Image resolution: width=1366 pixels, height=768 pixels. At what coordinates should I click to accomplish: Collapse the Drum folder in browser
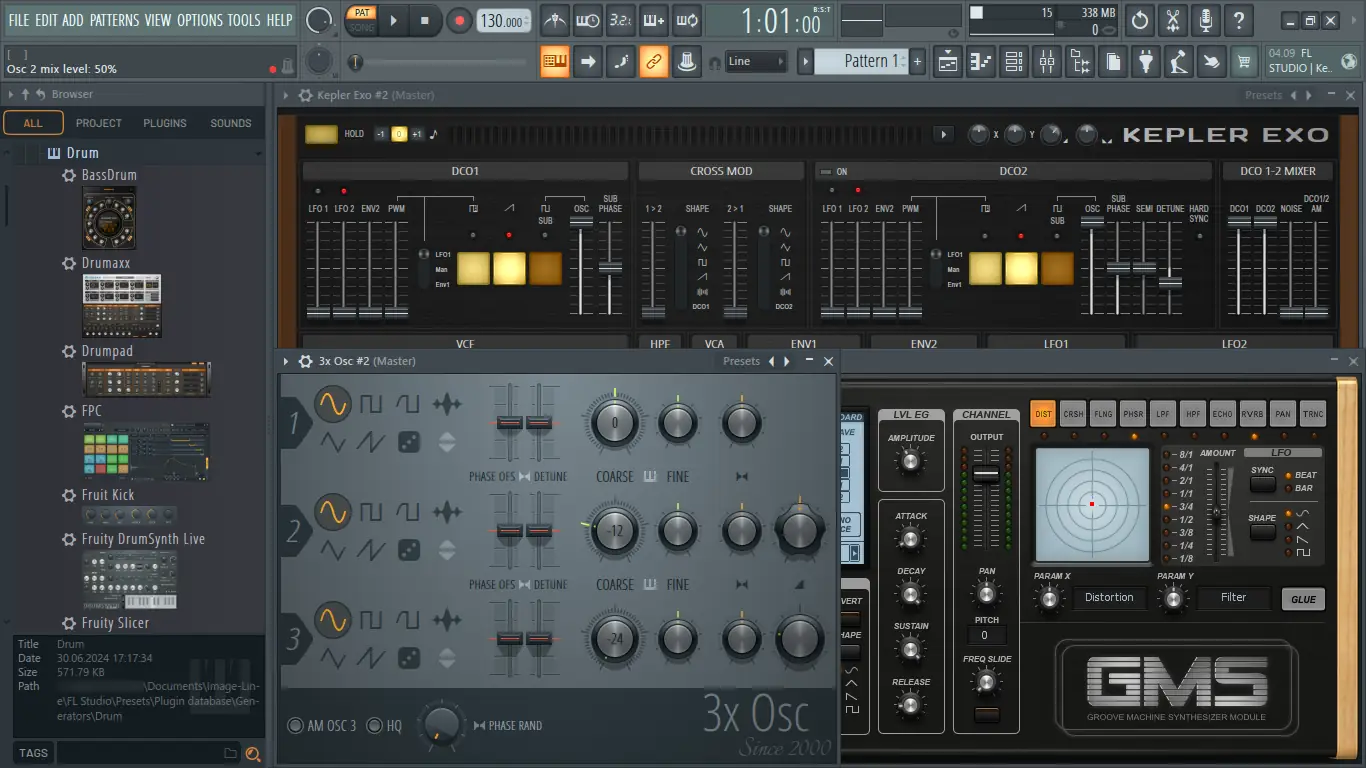pos(82,153)
